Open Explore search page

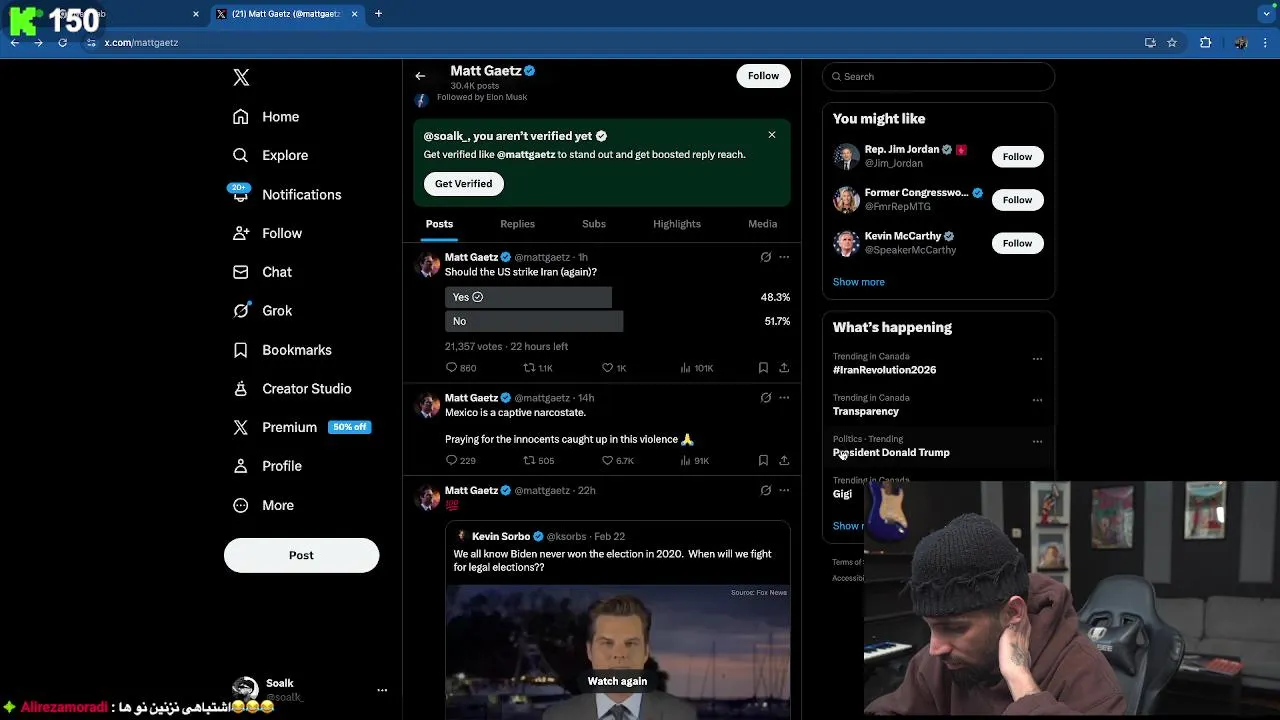[x=270, y=155]
